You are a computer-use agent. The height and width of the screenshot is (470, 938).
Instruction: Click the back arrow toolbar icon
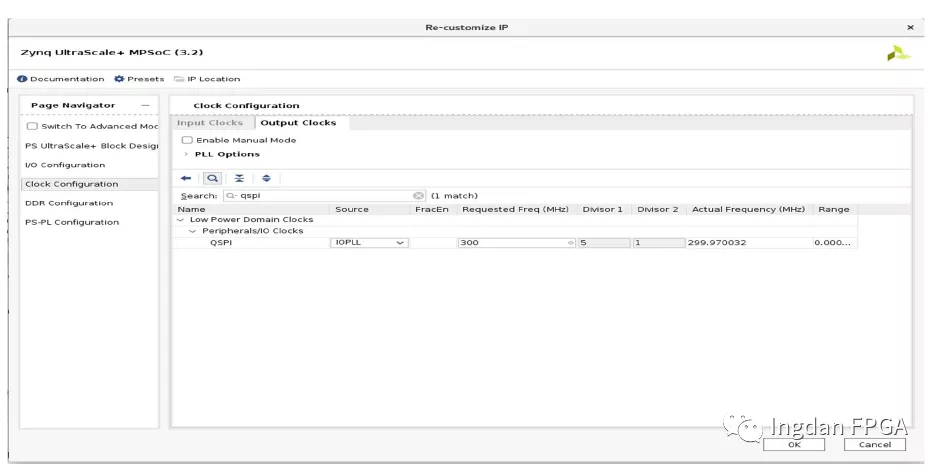coord(186,178)
